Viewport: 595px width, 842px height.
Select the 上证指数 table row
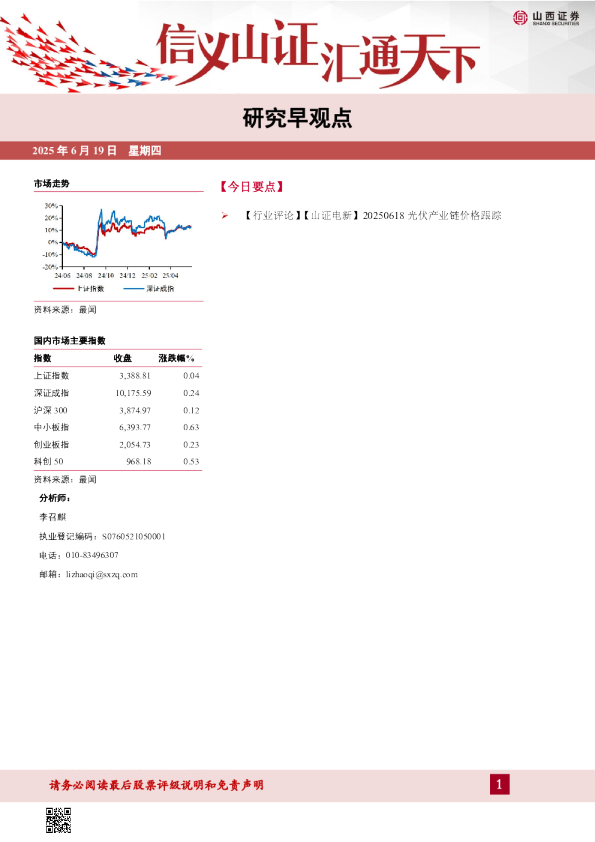118,376
